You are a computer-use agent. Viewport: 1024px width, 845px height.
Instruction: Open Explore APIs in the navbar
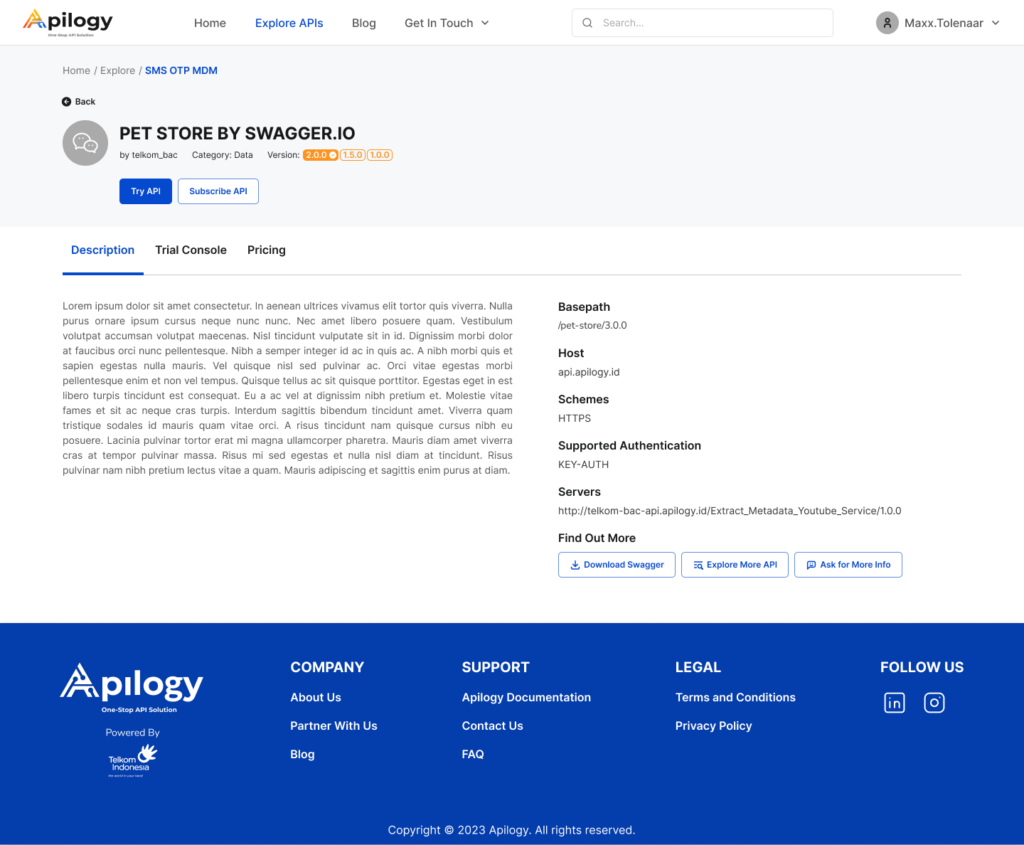click(289, 23)
